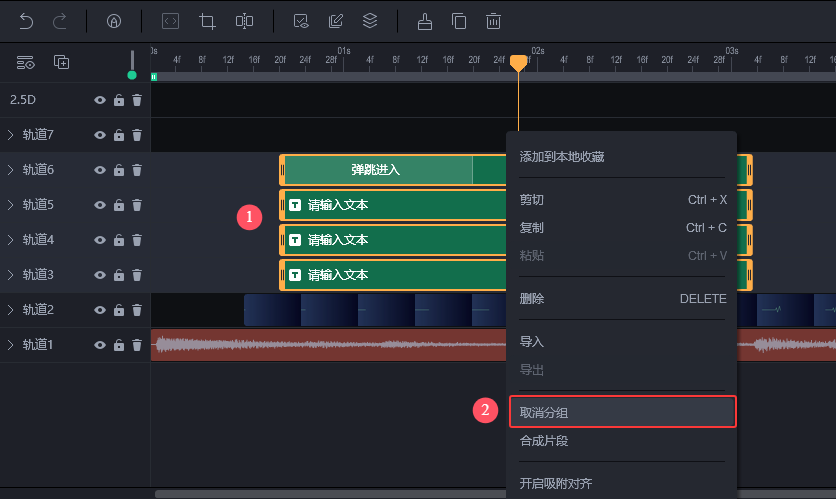
Task: Toggle the lock on 轨道3
Action: (x=119, y=275)
